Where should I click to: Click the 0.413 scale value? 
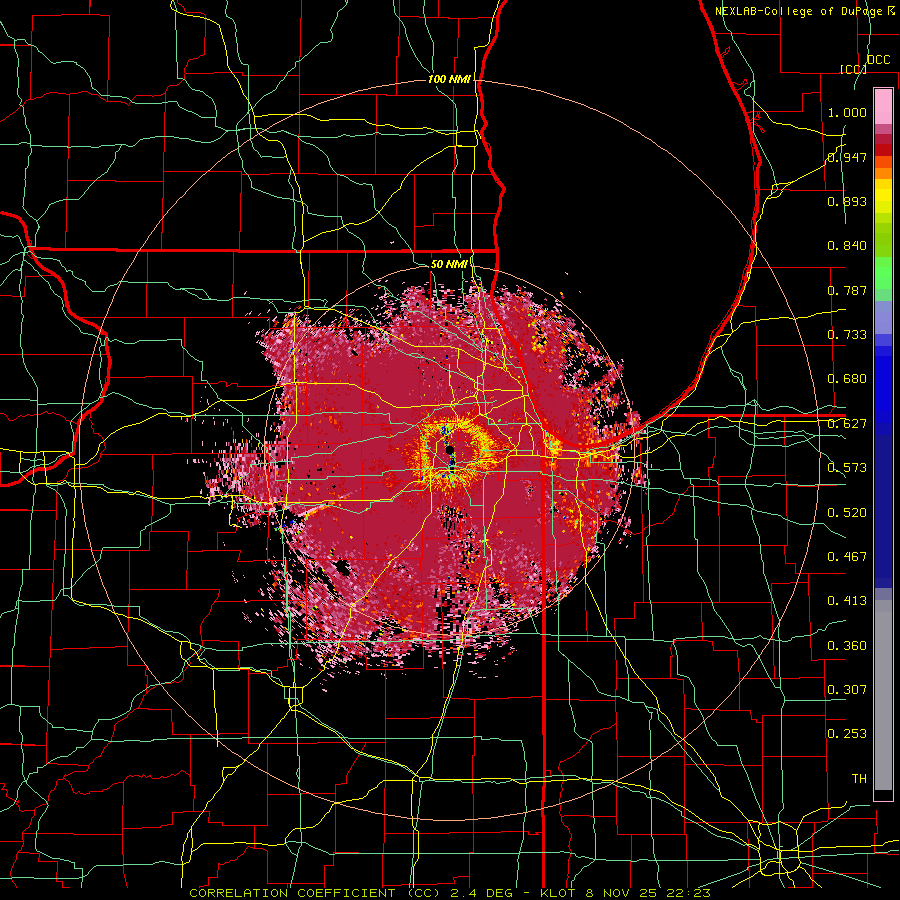click(x=847, y=601)
